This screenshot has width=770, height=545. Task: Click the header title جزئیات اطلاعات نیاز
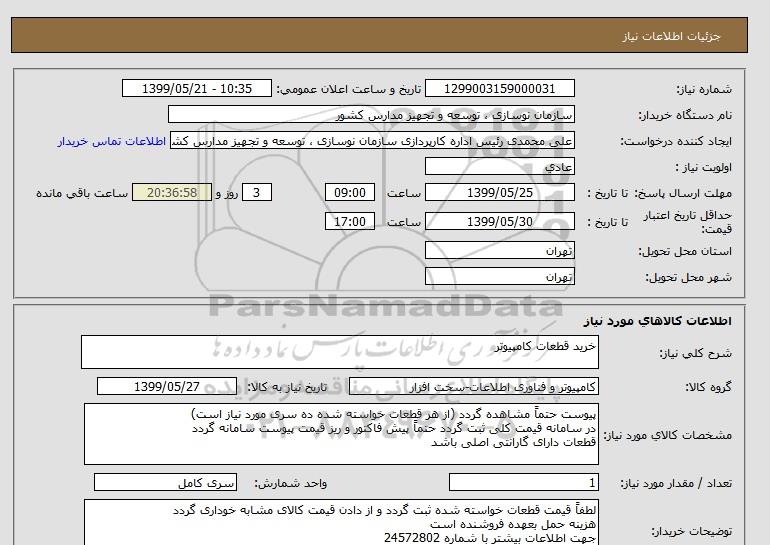click(671, 36)
